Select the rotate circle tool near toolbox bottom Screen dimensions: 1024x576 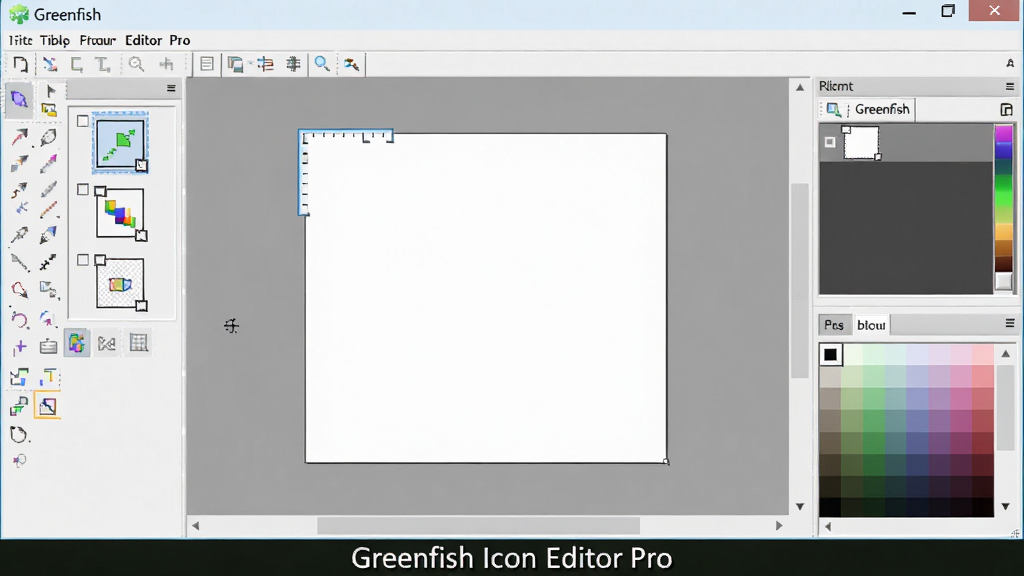pos(19,435)
